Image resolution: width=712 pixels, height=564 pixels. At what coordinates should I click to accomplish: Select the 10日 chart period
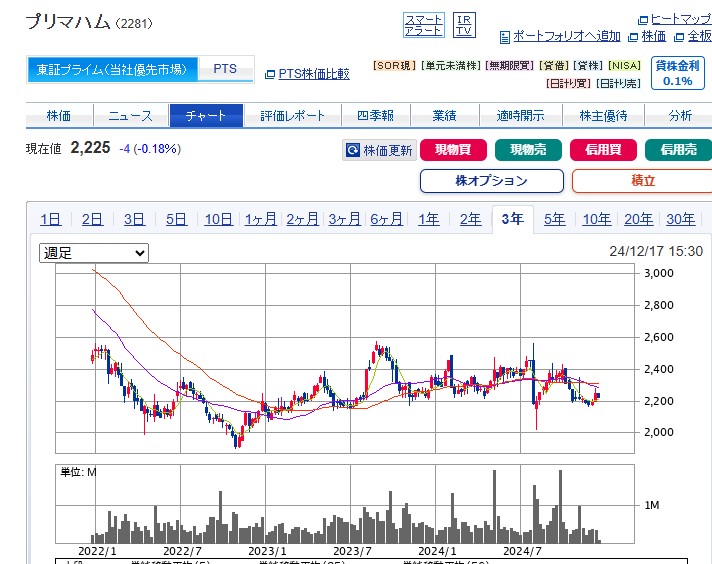pos(218,219)
